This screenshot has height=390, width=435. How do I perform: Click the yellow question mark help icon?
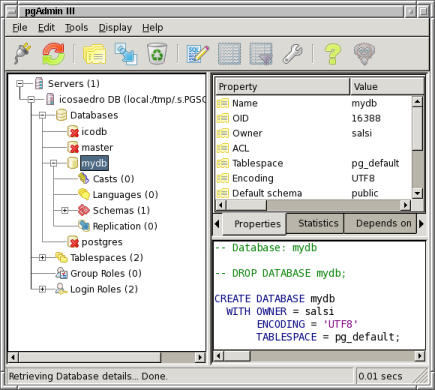pos(332,54)
